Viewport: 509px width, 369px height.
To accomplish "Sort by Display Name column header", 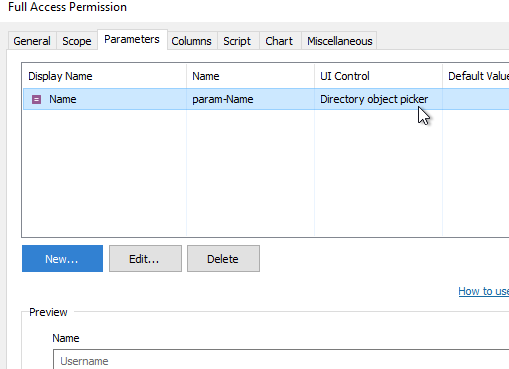I will (x=104, y=76).
